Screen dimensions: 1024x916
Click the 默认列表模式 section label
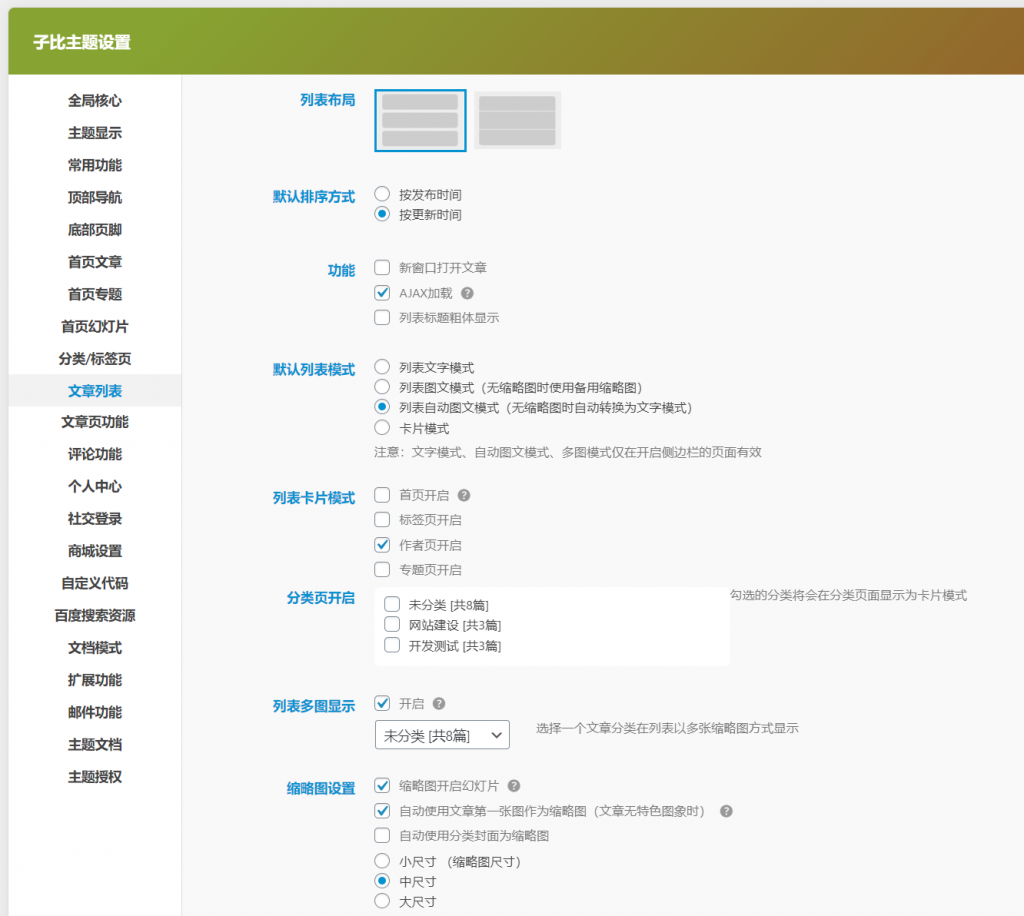point(313,370)
